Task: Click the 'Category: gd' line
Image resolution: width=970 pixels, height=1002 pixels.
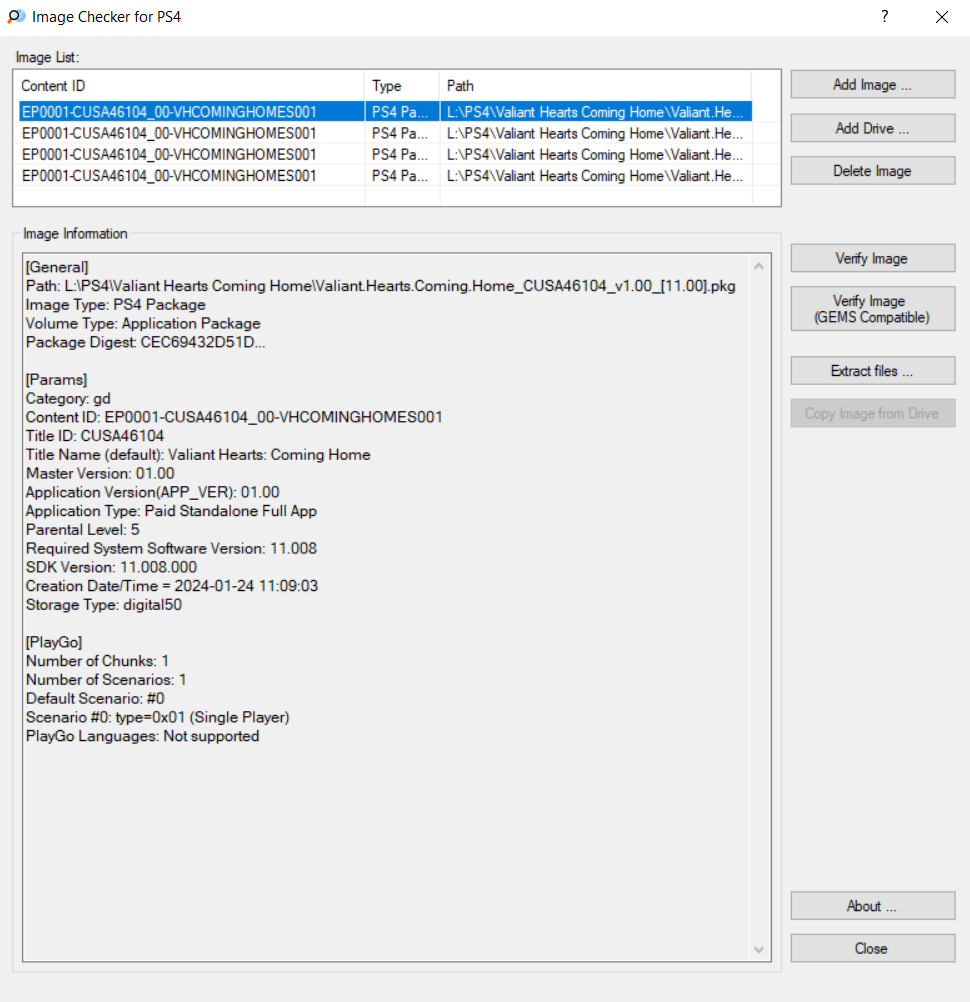Action: (x=68, y=398)
